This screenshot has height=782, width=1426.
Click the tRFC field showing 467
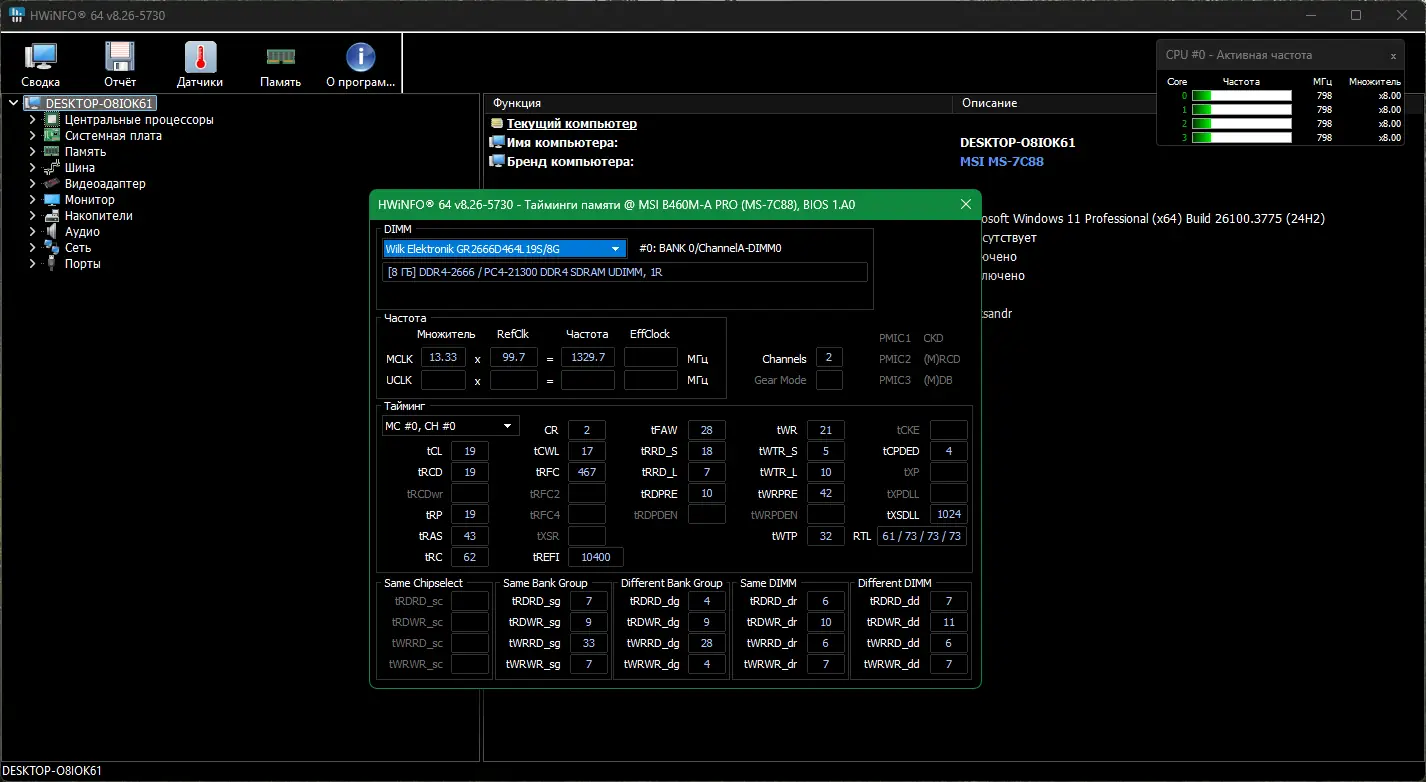pyautogui.click(x=587, y=472)
